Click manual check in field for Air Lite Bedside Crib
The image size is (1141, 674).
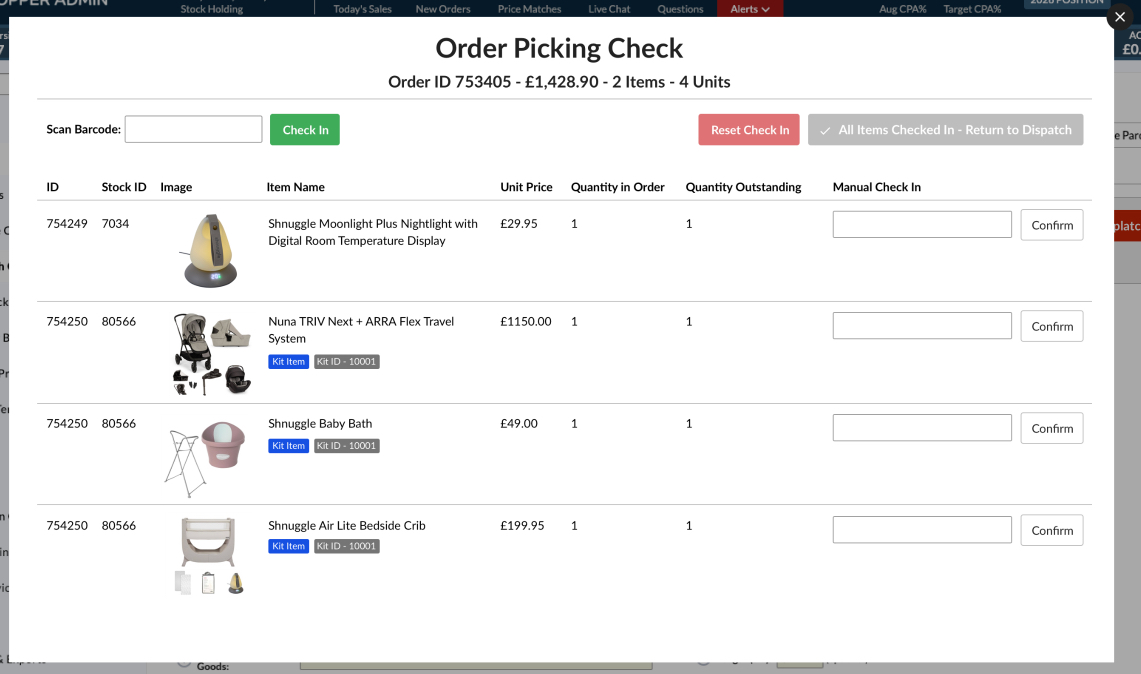coord(922,529)
